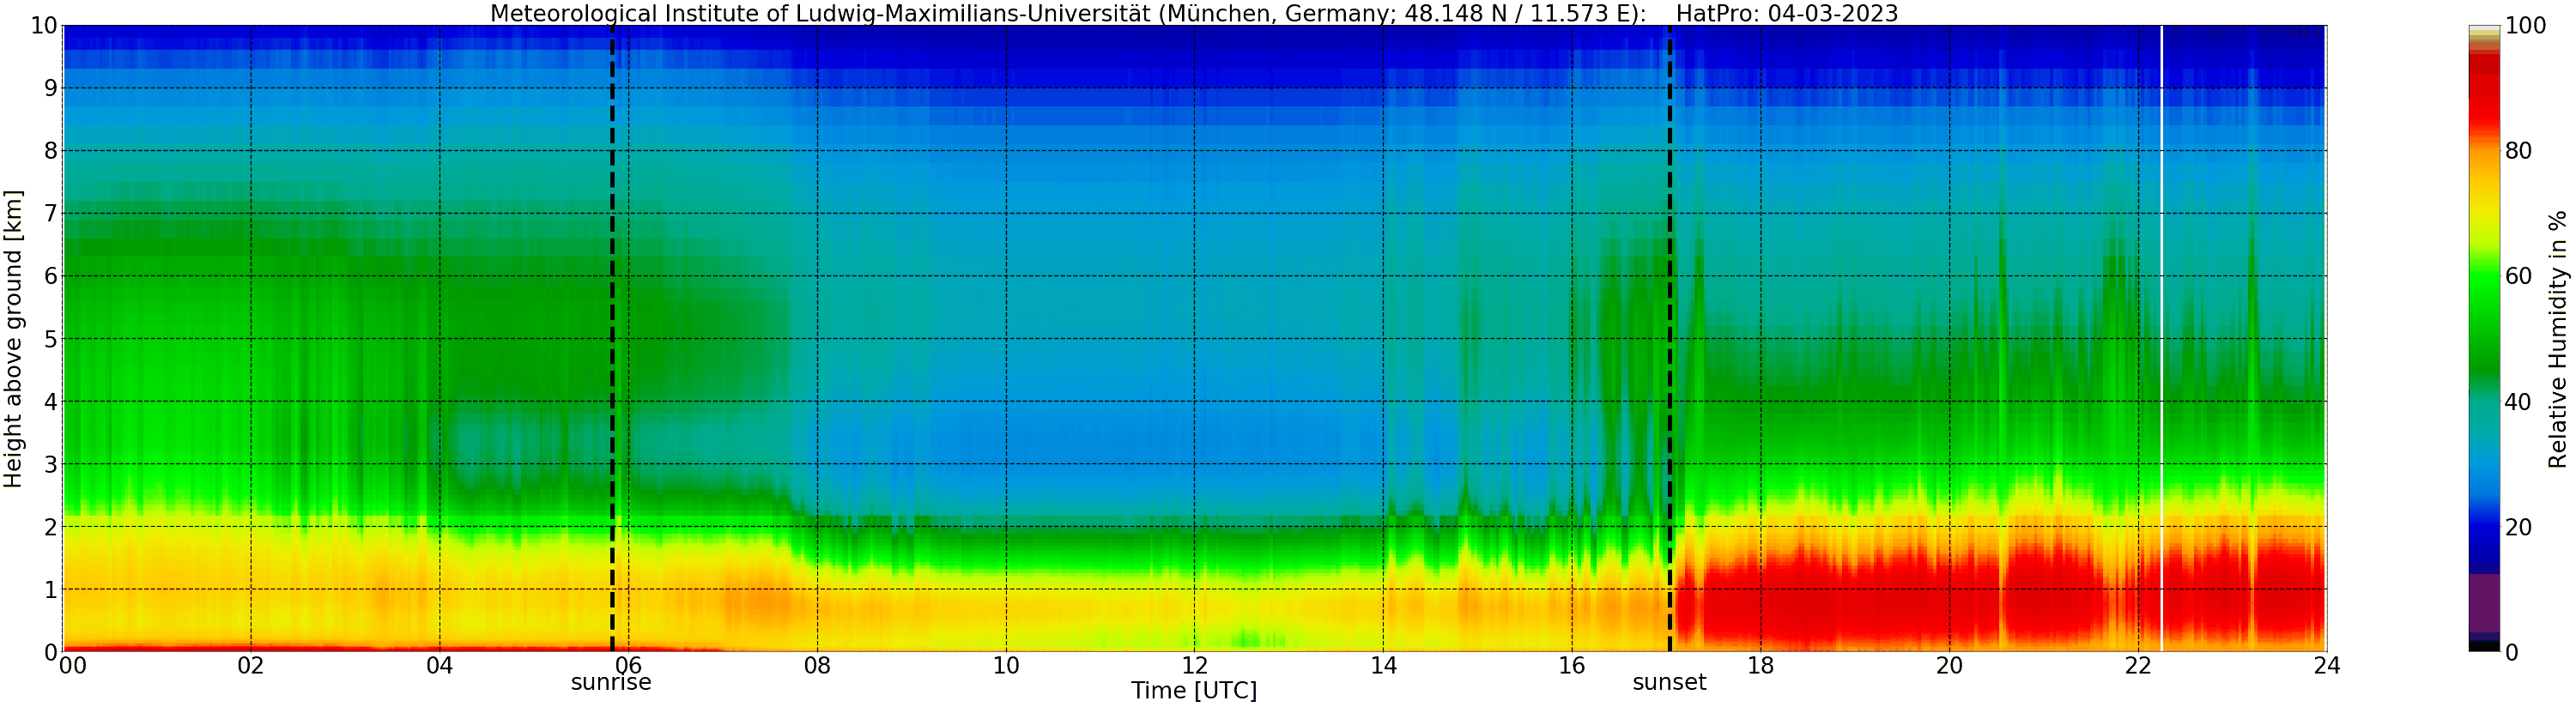The width and height of the screenshot is (2576, 707).
Task: Click the 'Relative Humidity in %' colorbar label
Action: pos(2557,339)
